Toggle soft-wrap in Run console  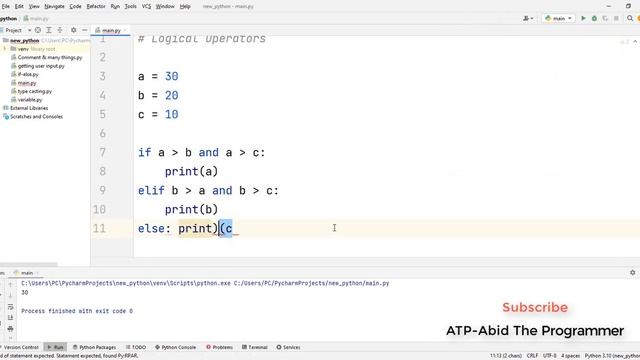pyautogui.click(x=10, y=307)
